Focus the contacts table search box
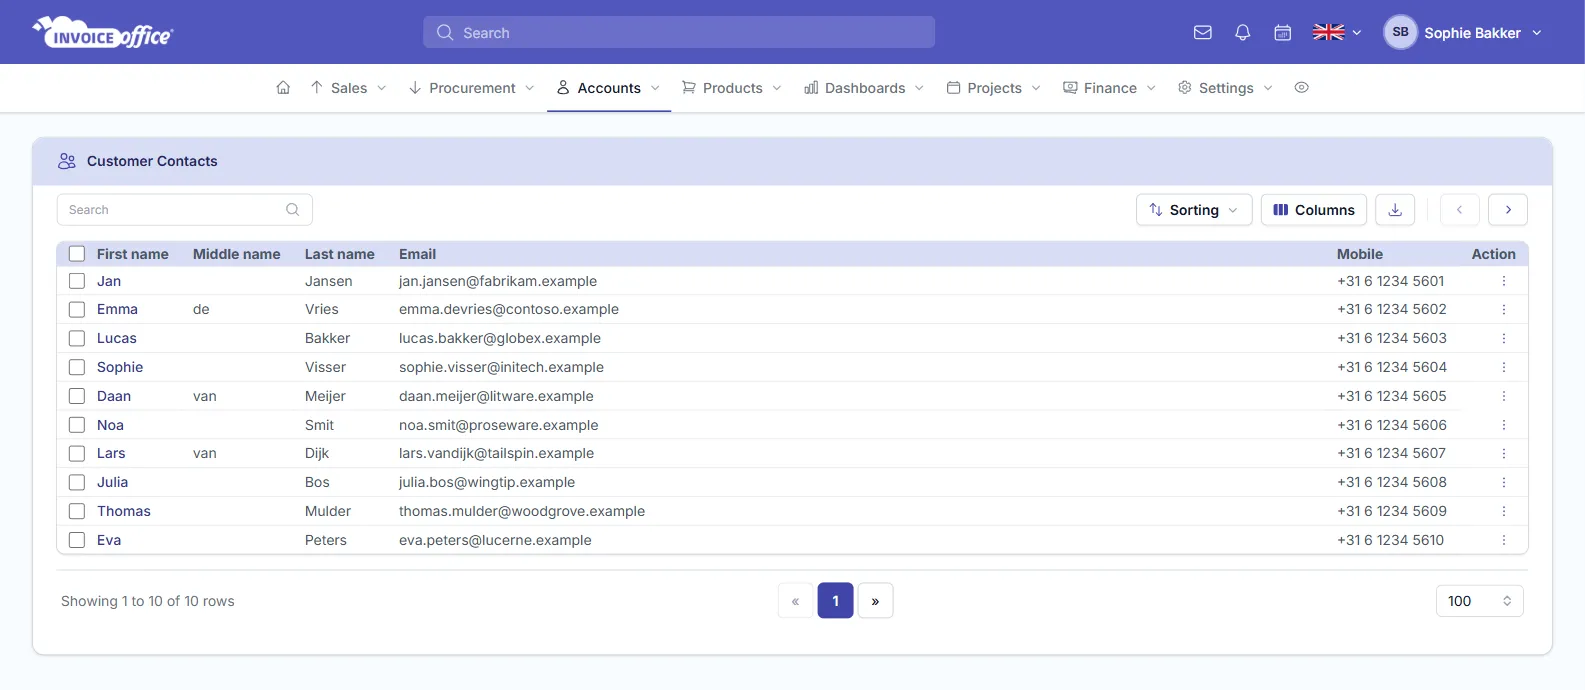Screen dimensions: 1585x690 [185, 210]
